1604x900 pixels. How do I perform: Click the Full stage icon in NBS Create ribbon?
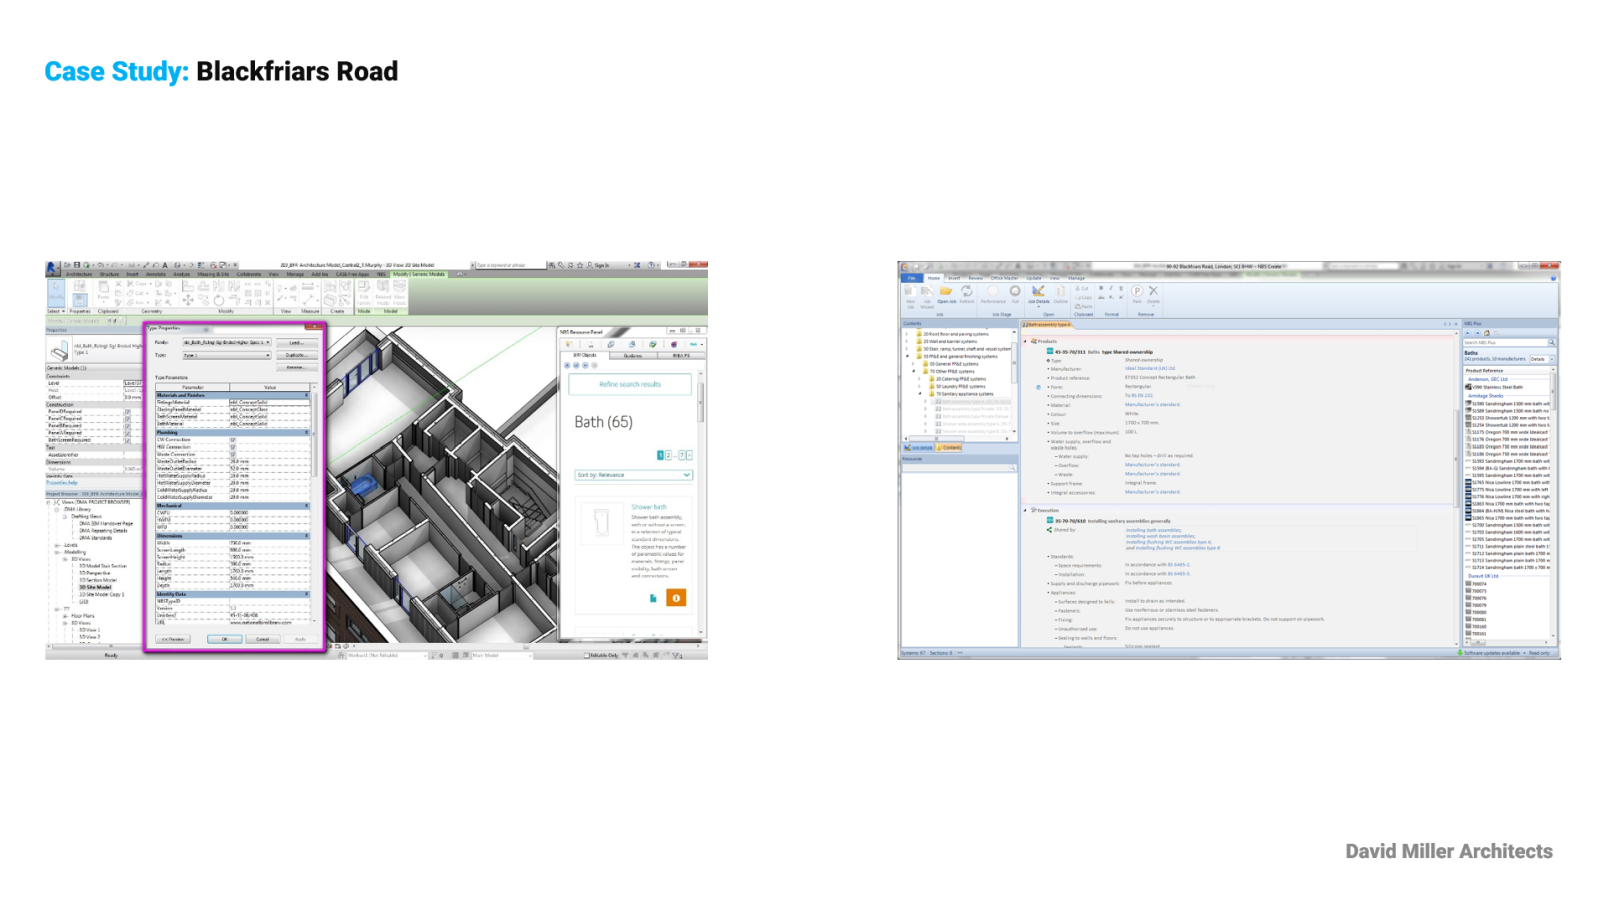click(x=1015, y=293)
